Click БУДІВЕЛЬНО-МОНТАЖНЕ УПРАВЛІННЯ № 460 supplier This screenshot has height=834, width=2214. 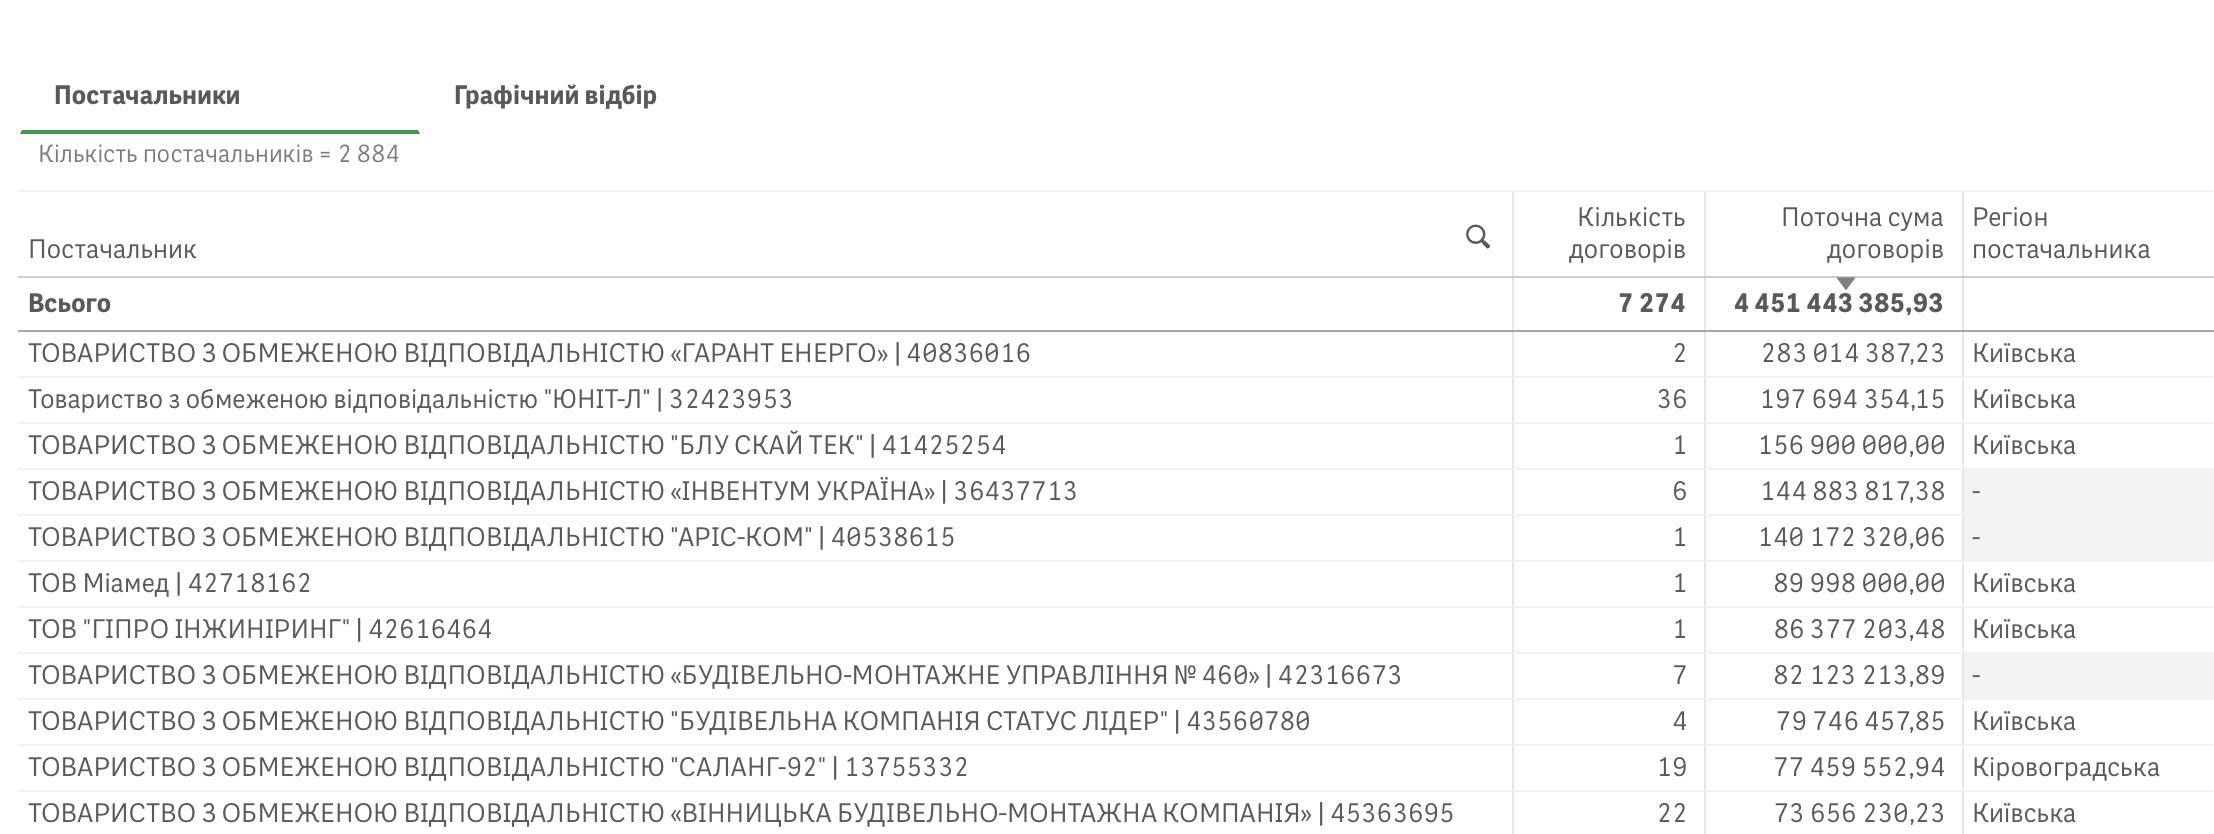714,676
